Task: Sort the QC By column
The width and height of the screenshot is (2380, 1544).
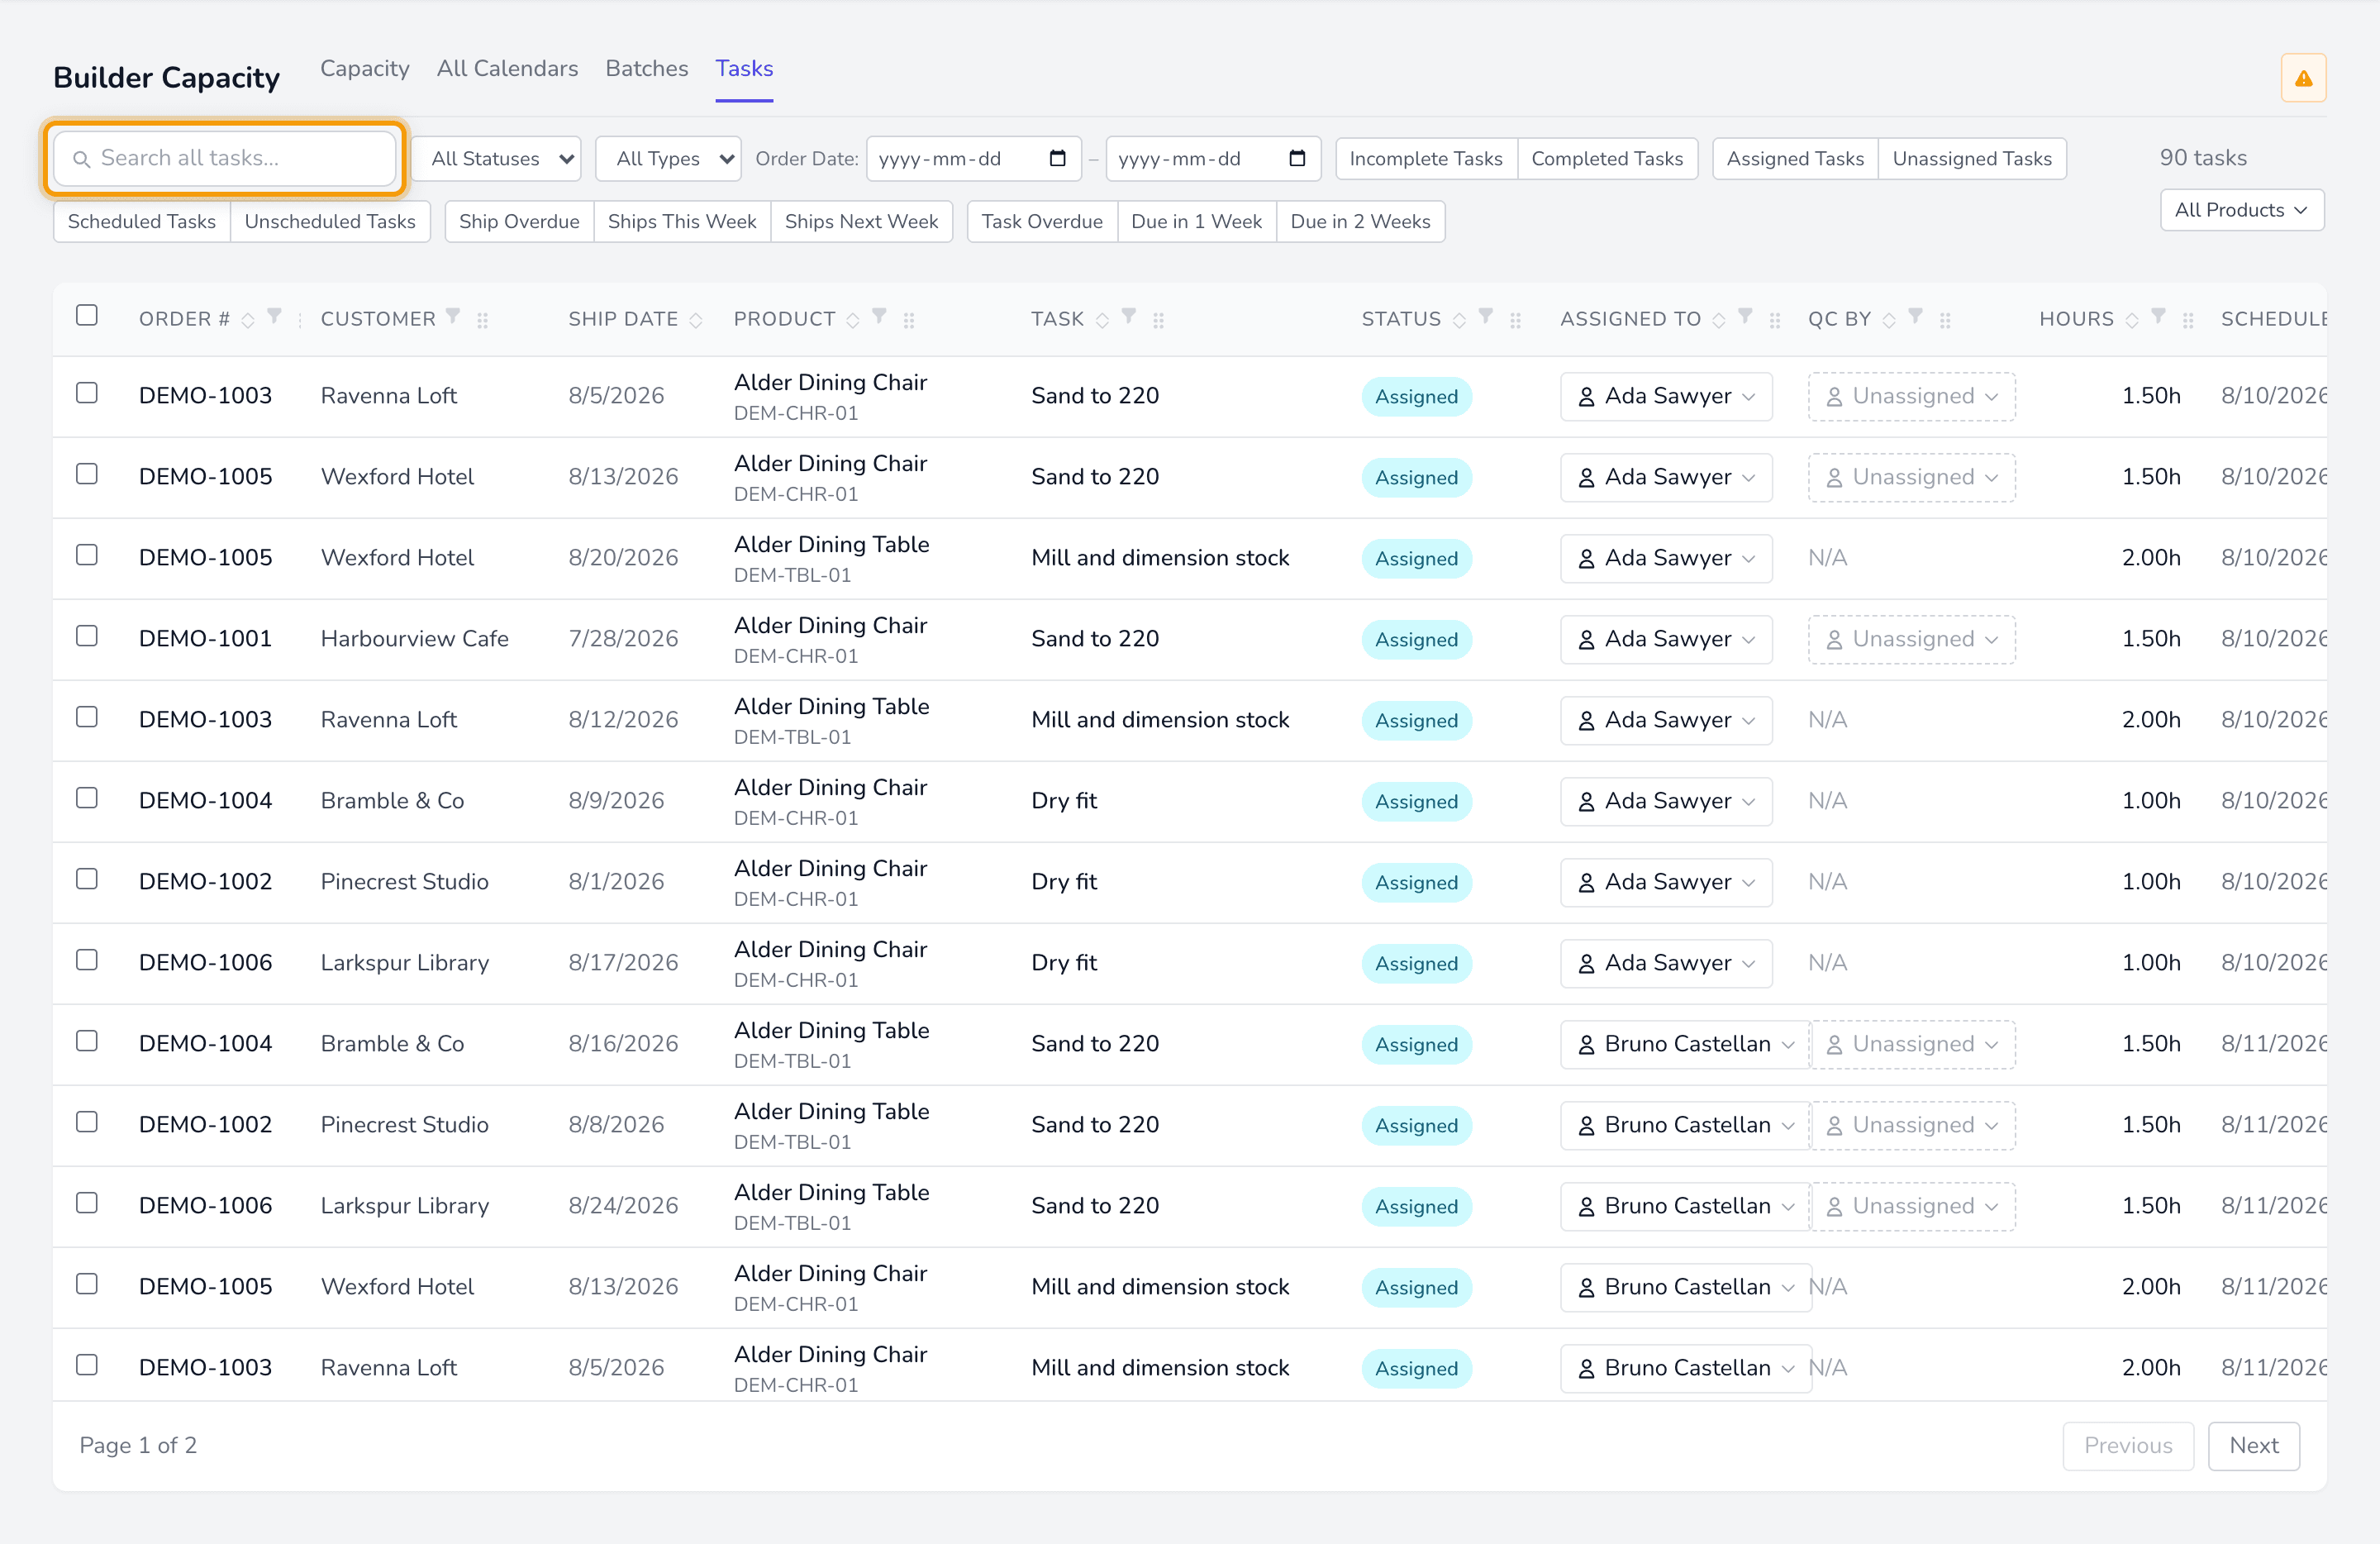Action: pyautogui.click(x=1889, y=320)
